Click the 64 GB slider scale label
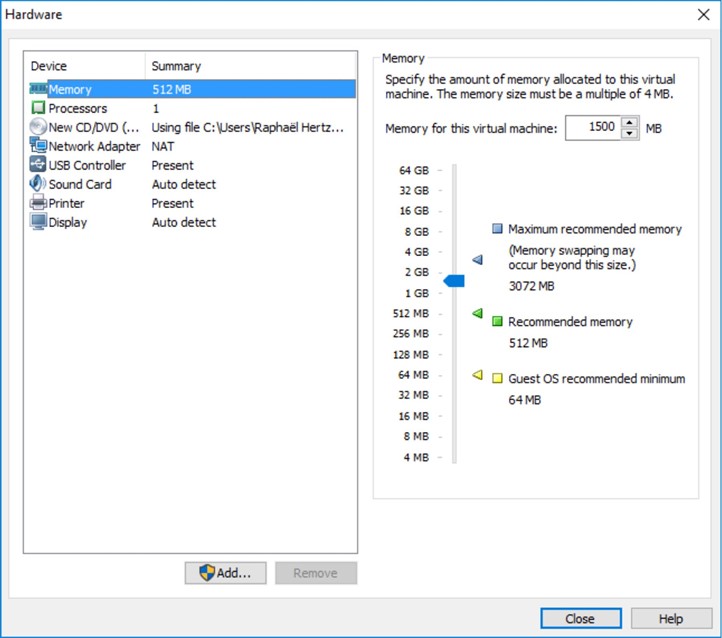Viewport: 722px width, 638px height. click(x=414, y=170)
